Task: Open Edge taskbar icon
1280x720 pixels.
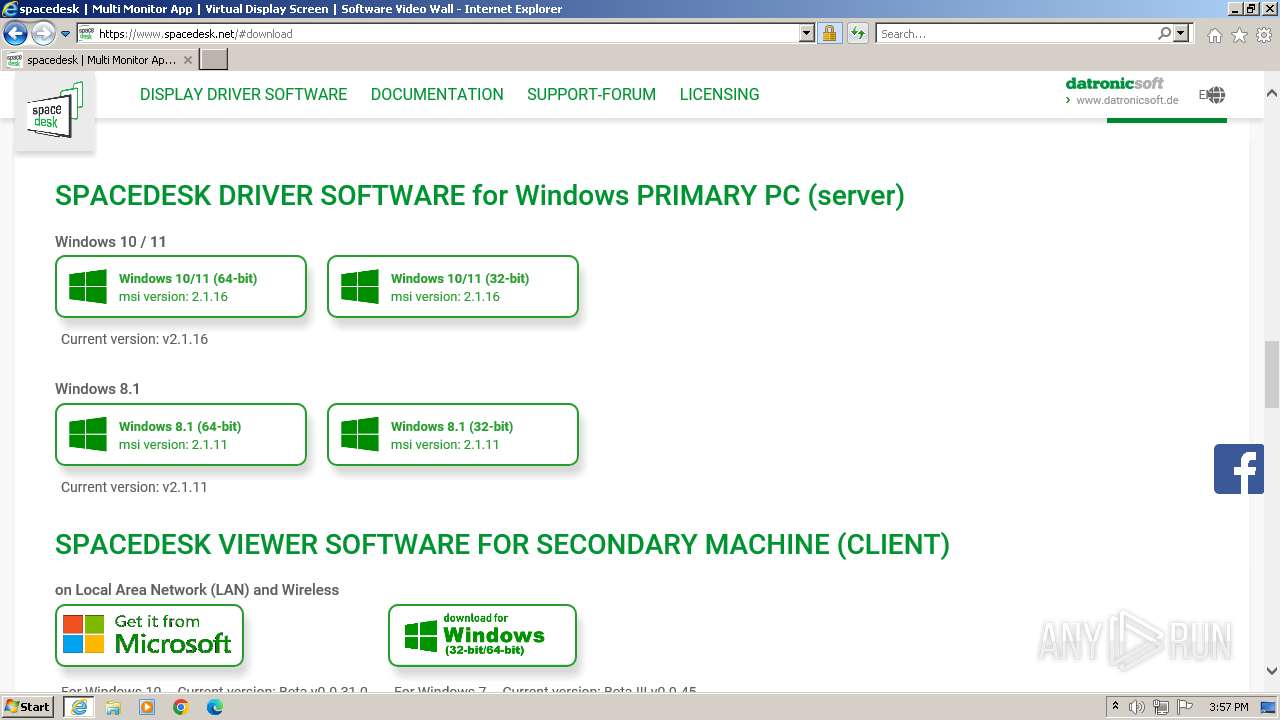Action: tap(215, 707)
